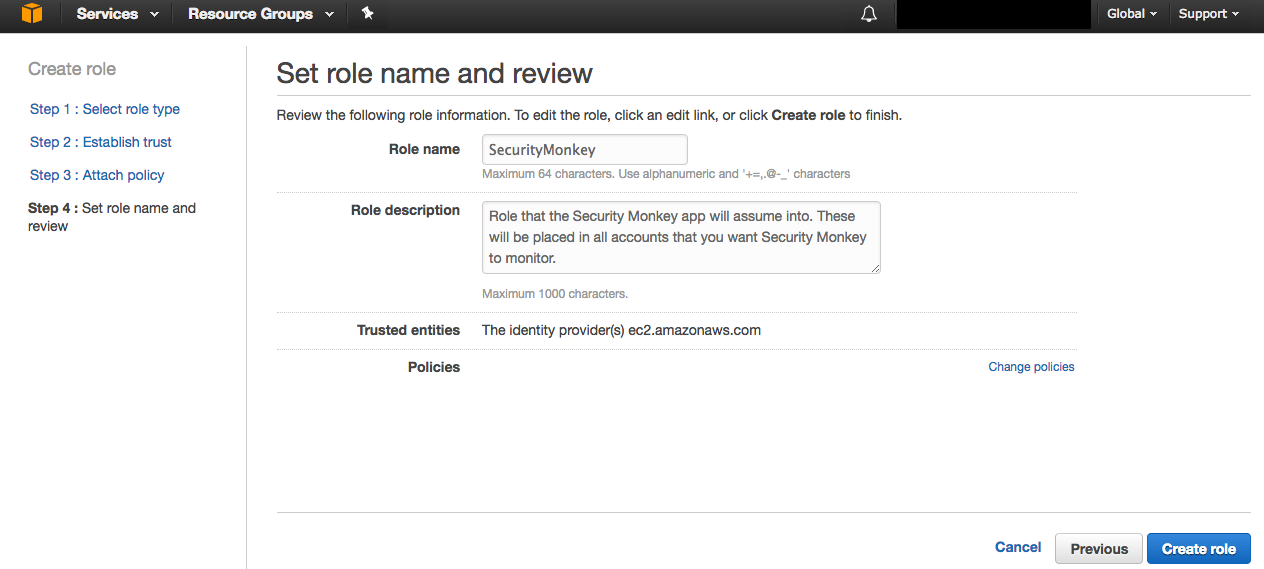The image size is (1264, 569).
Task: Click the Change policies link
Action: pyautogui.click(x=1031, y=367)
